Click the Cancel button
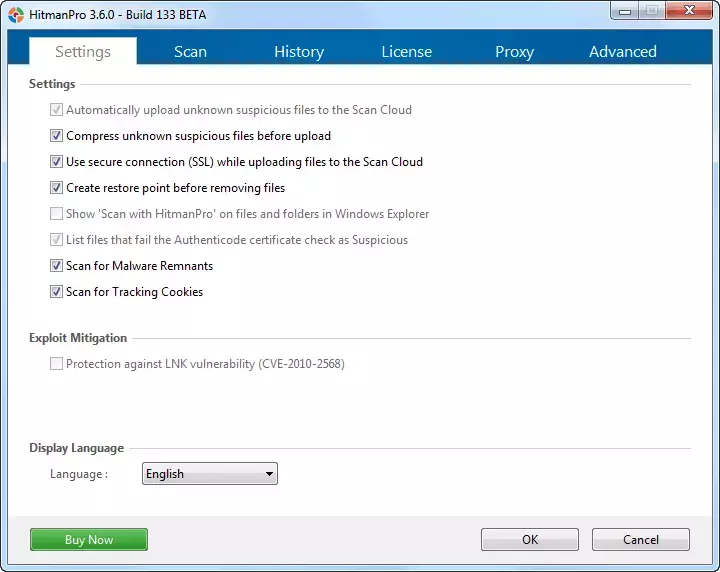The height and width of the screenshot is (572, 720). [641, 539]
